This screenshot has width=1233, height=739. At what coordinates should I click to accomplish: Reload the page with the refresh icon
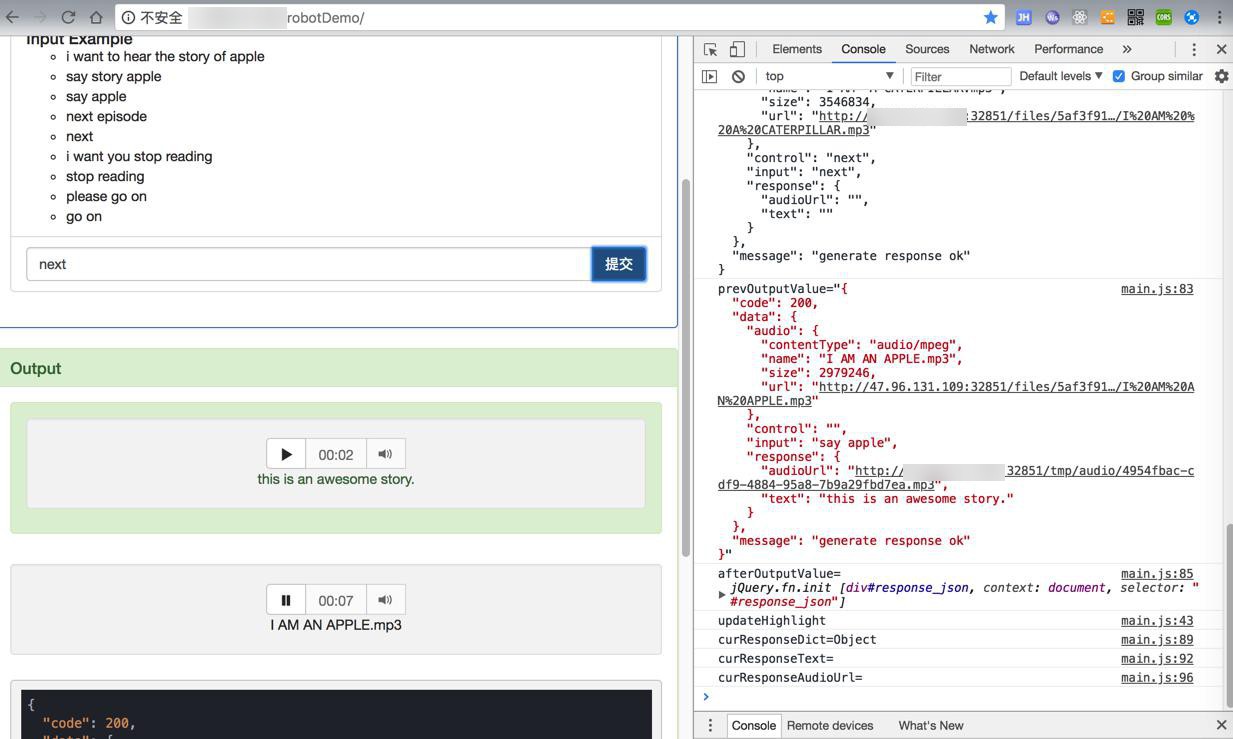point(68,17)
